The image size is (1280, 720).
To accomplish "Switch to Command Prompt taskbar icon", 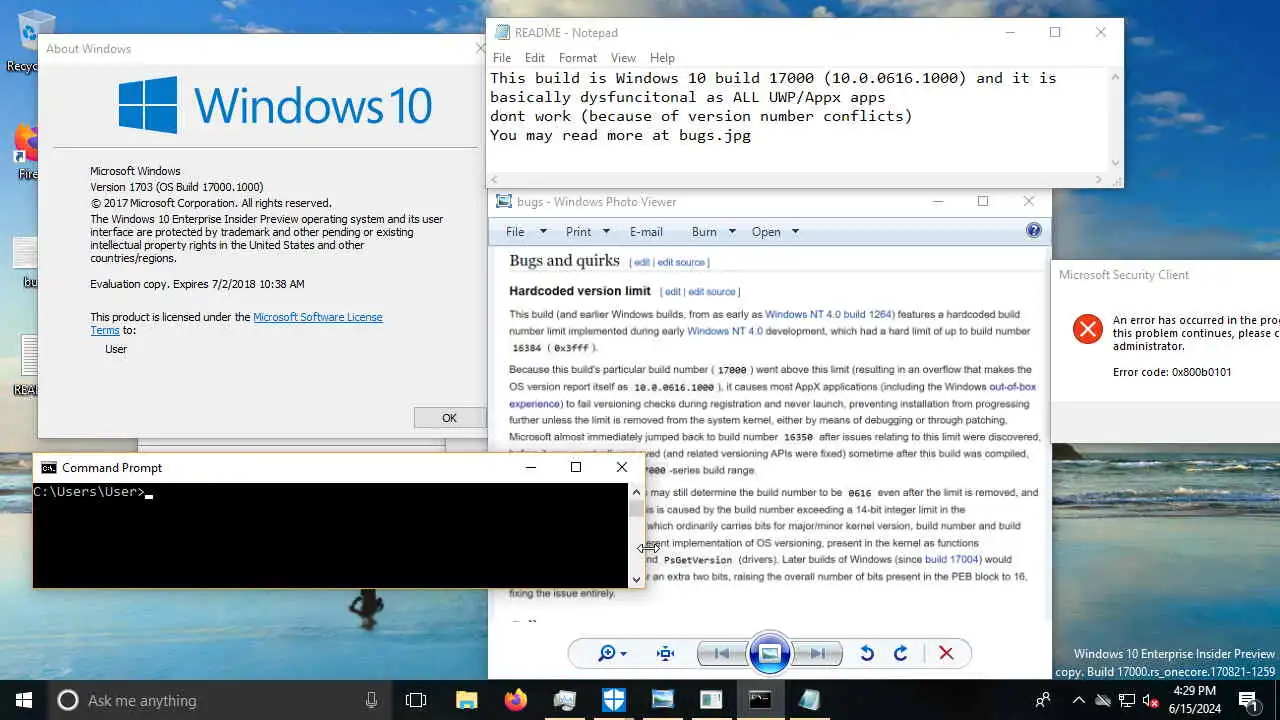I will coord(760,700).
